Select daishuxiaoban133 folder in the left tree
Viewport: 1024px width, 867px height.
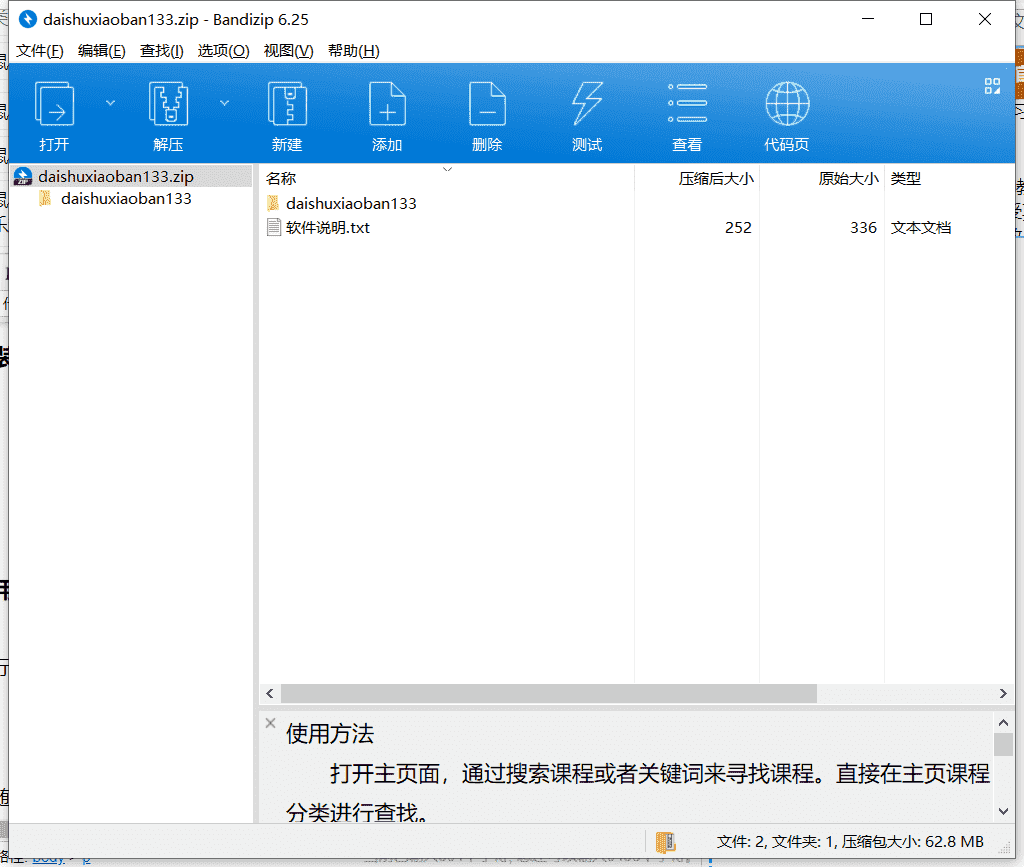(x=126, y=198)
